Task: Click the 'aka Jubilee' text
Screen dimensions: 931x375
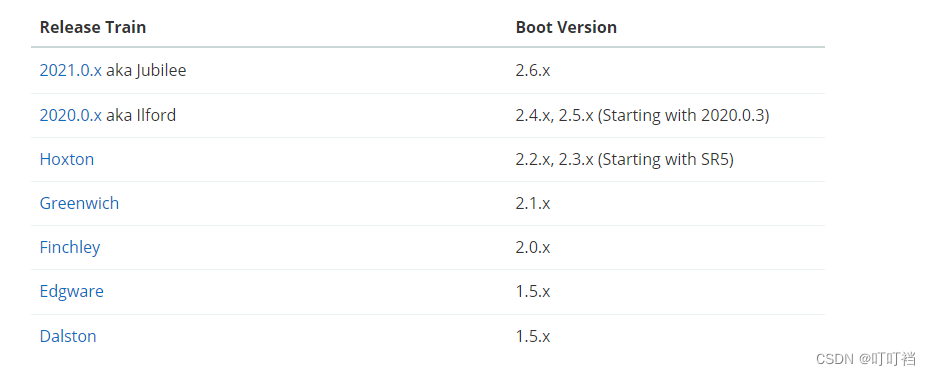Action: (x=146, y=71)
